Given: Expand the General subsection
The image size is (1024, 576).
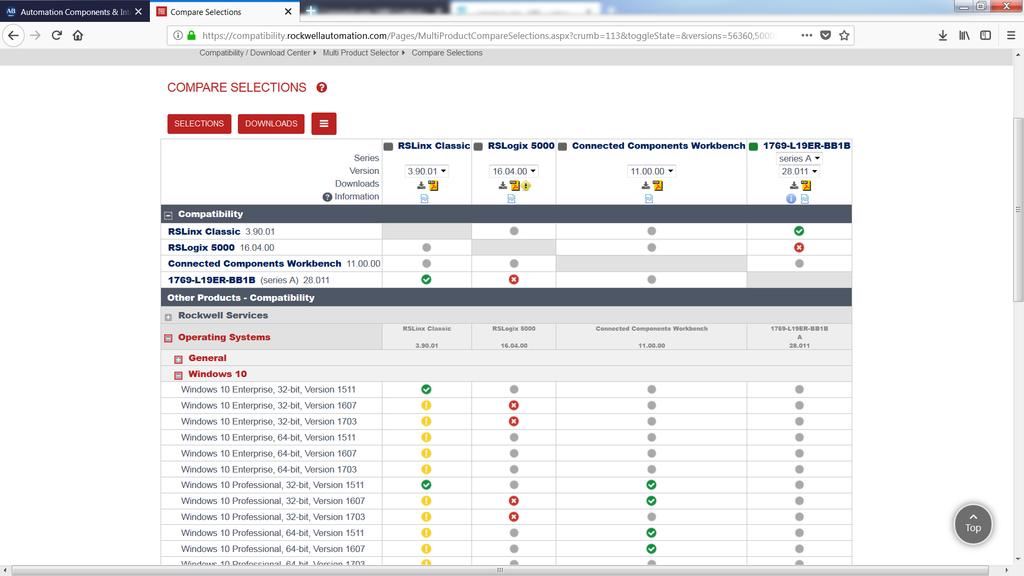Looking at the screenshot, I should (178, 359).
